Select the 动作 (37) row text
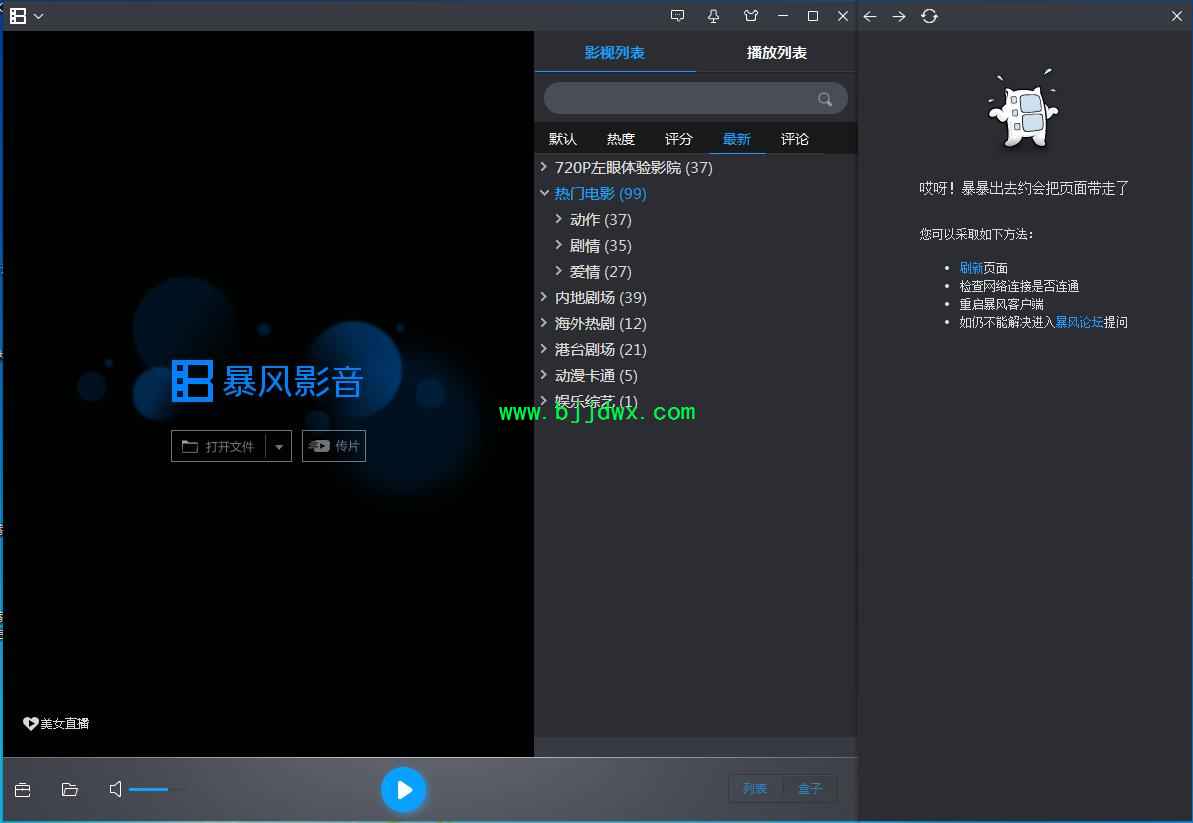 point(600,220)
